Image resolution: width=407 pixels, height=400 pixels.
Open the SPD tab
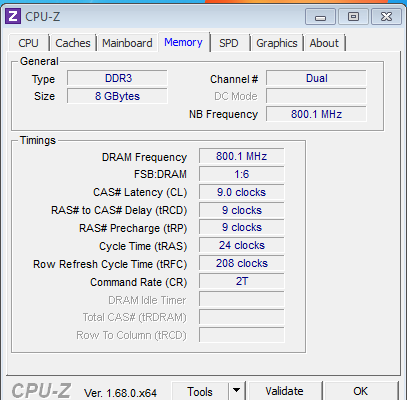(x=229, y=43)
